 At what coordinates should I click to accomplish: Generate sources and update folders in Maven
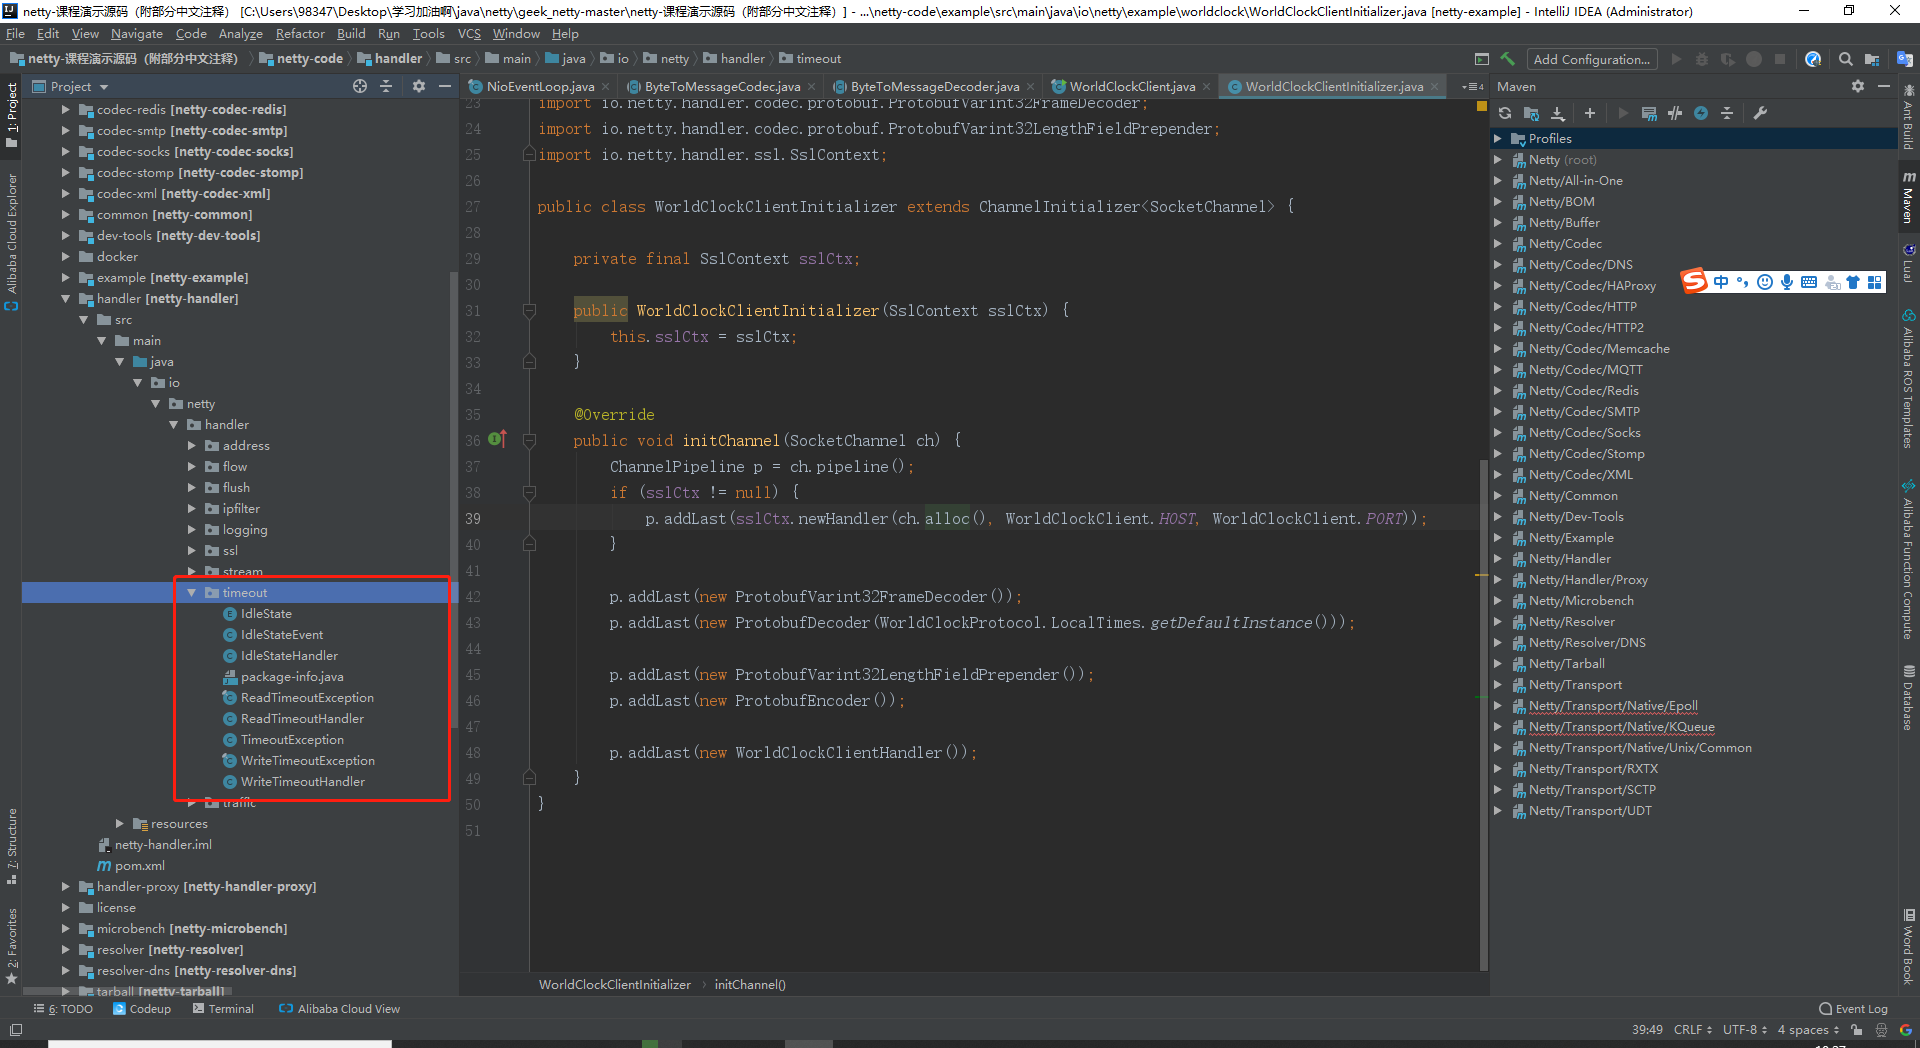click(1531, 113)
